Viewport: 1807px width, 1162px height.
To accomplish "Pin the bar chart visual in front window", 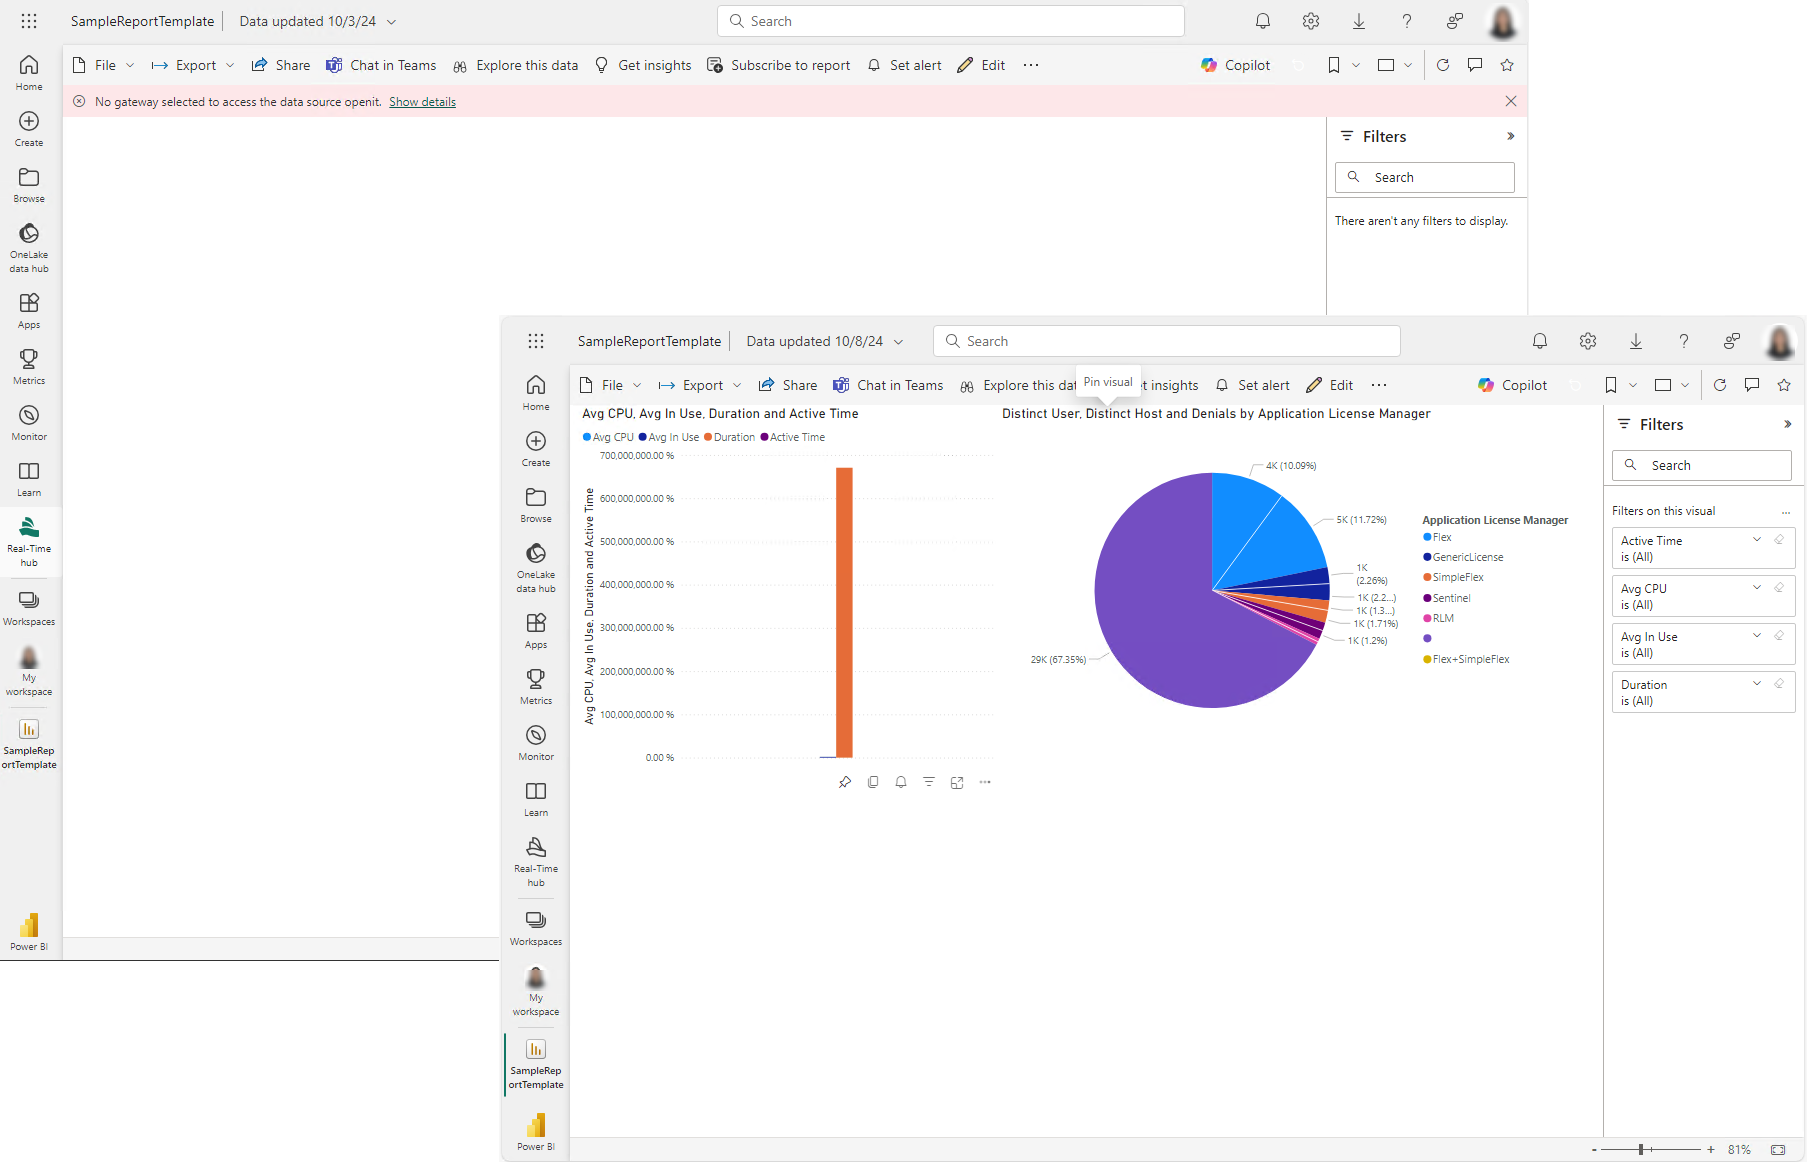I will (845, 782).
